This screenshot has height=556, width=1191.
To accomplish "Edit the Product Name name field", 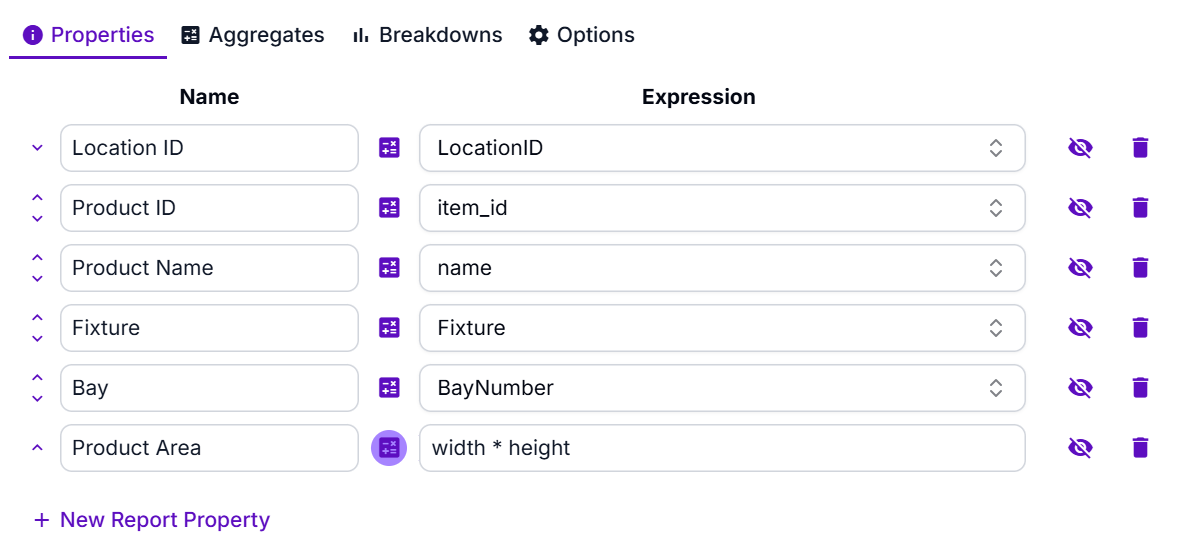I will tap(209, 268).
